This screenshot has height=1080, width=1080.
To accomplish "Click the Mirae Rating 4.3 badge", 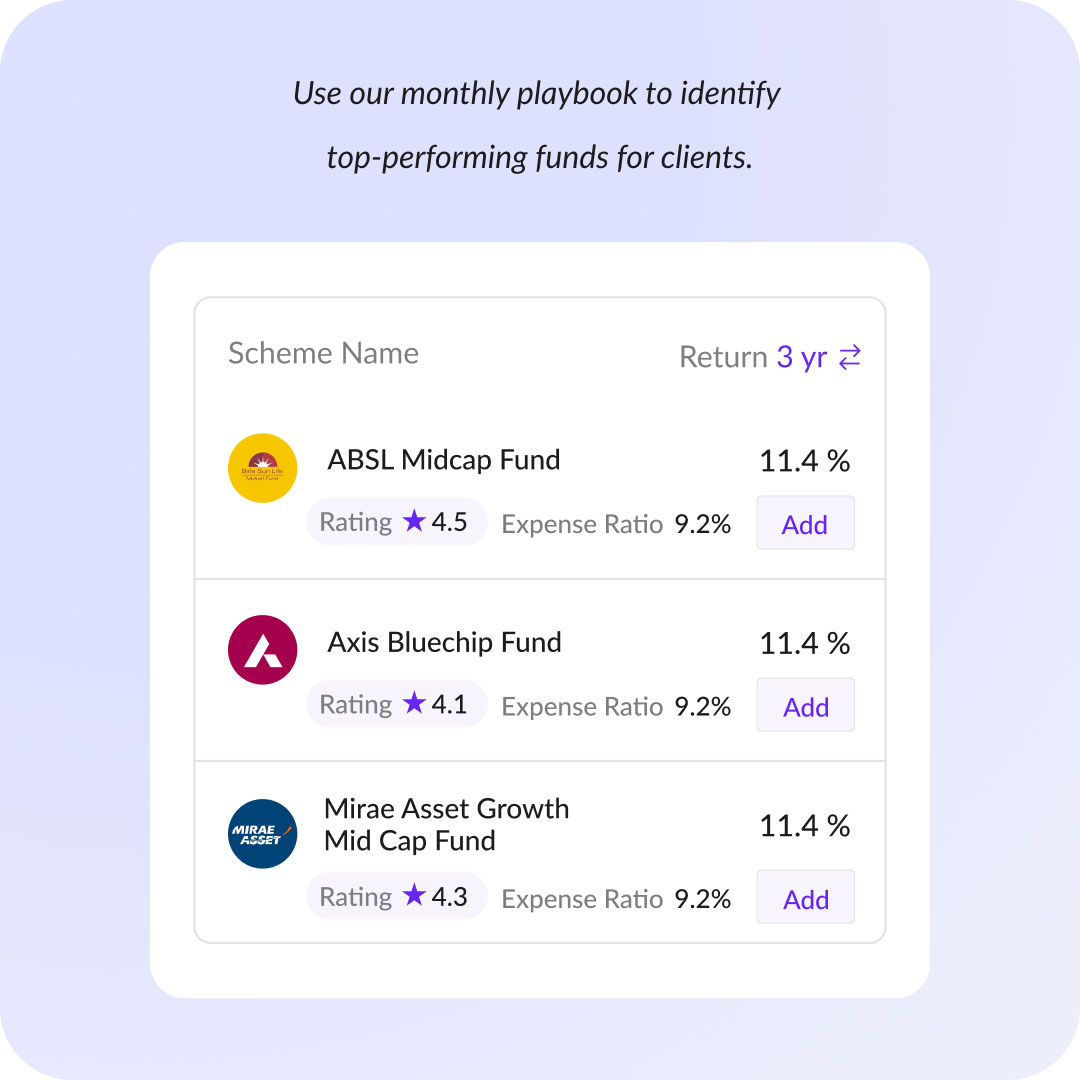I will pos(396,896).
